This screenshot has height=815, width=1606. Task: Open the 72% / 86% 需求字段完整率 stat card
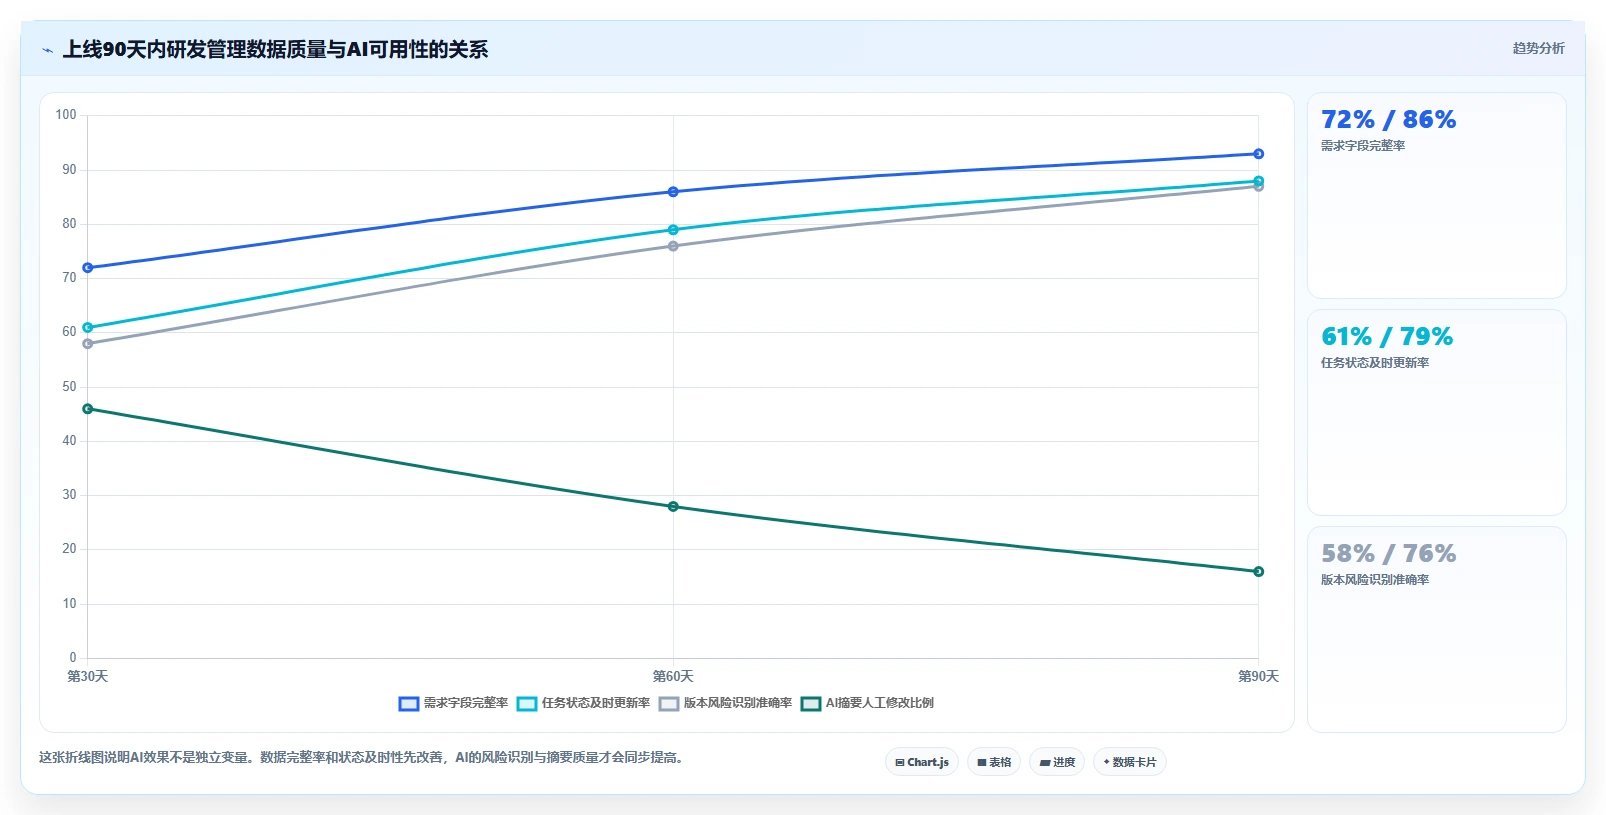coord(1437,196)
